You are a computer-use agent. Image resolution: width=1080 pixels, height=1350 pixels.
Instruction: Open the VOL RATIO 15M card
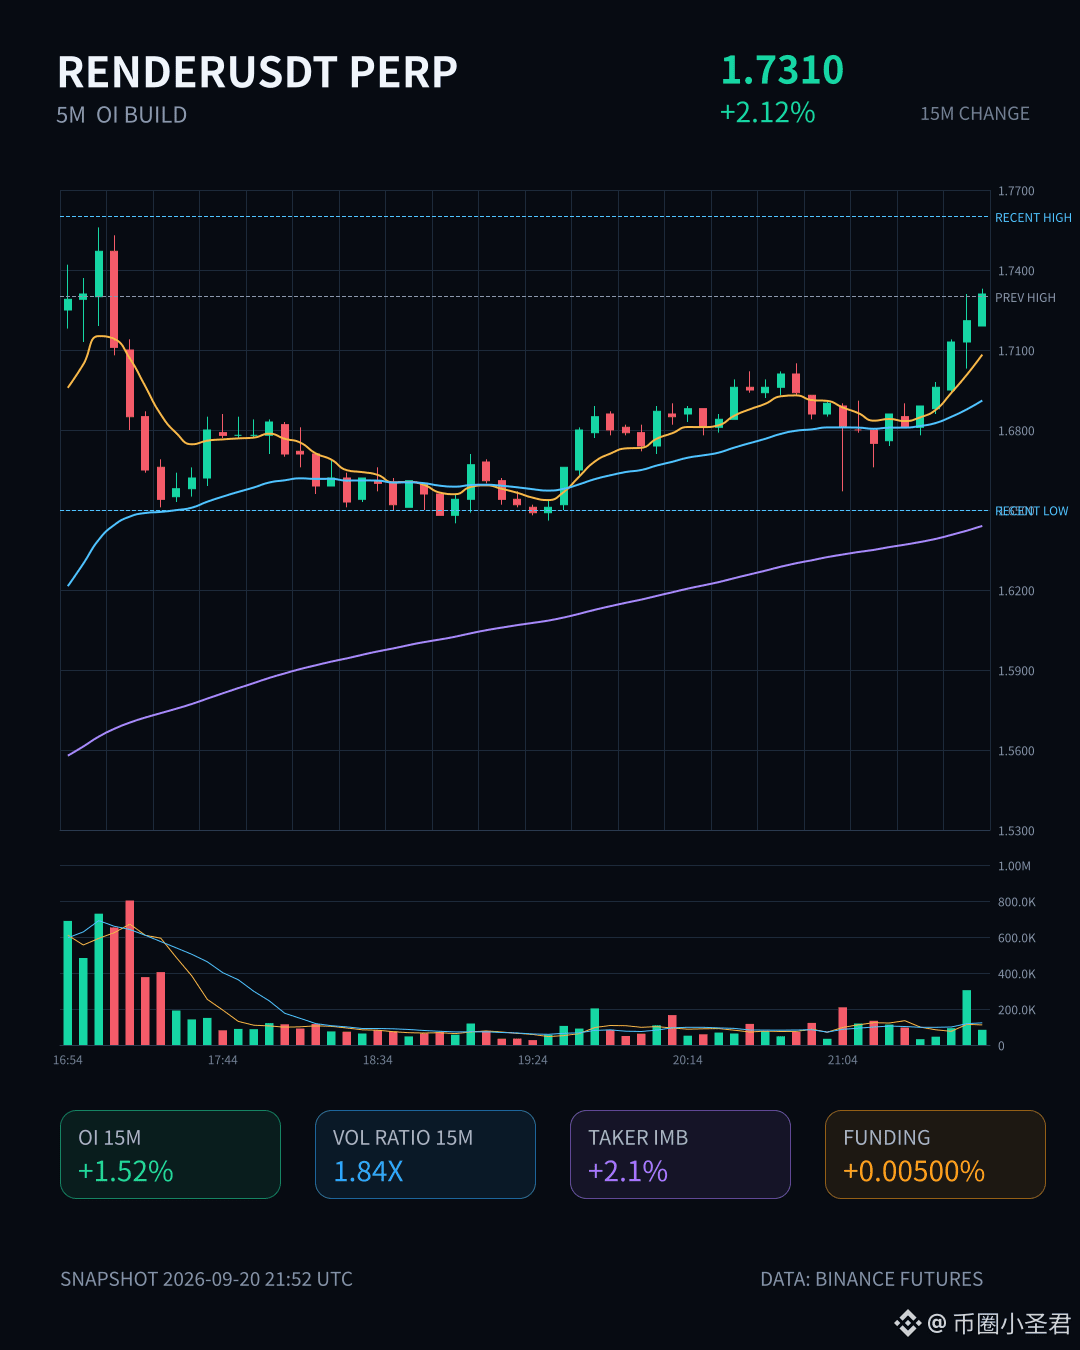pos(425,1154)
